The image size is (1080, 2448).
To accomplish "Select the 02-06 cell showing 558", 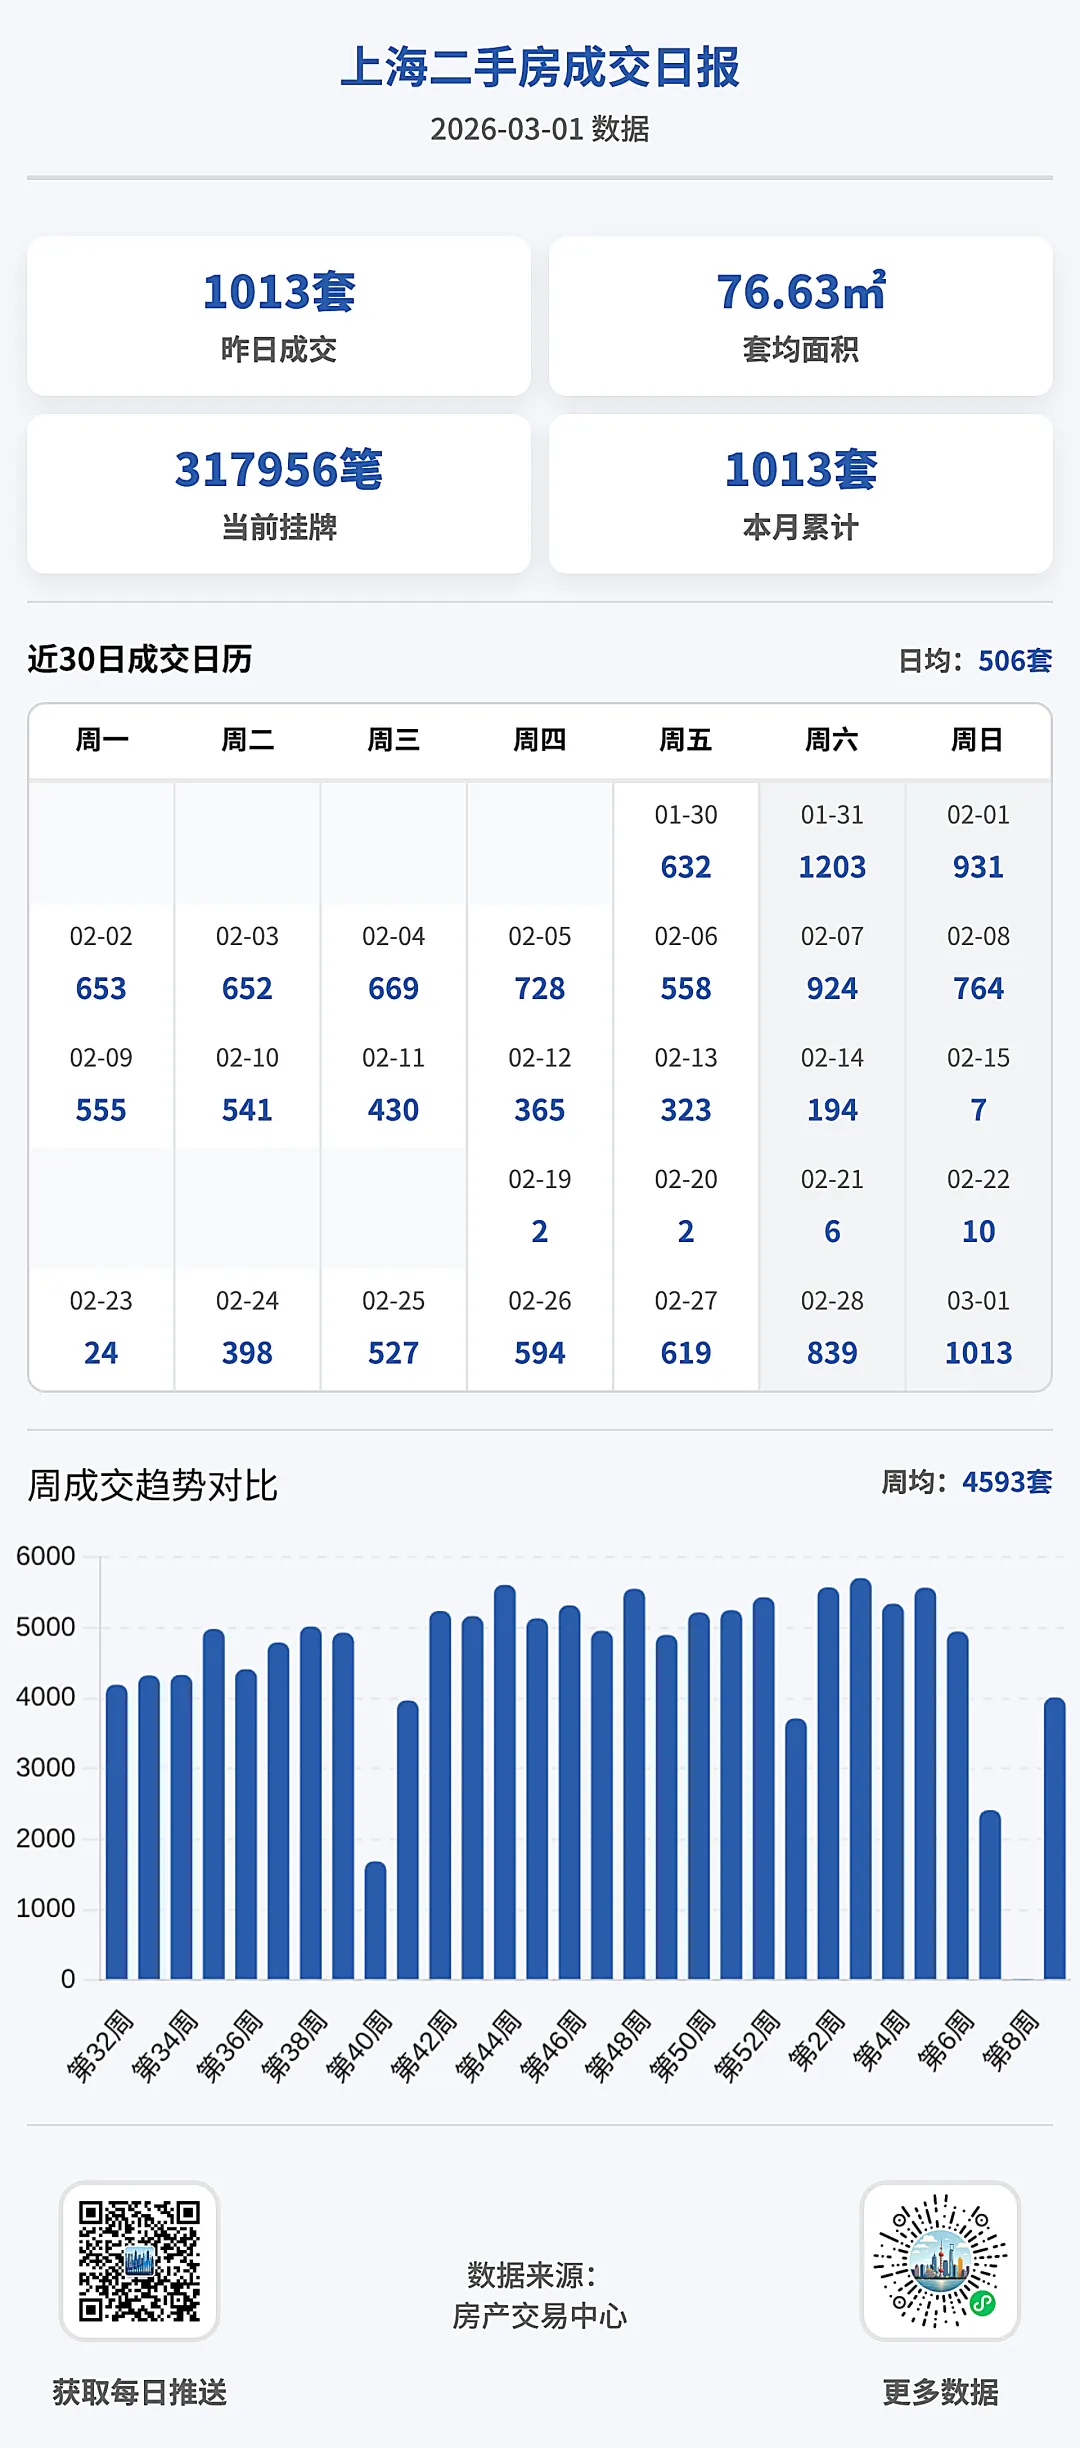I will (x=686, y=964).
